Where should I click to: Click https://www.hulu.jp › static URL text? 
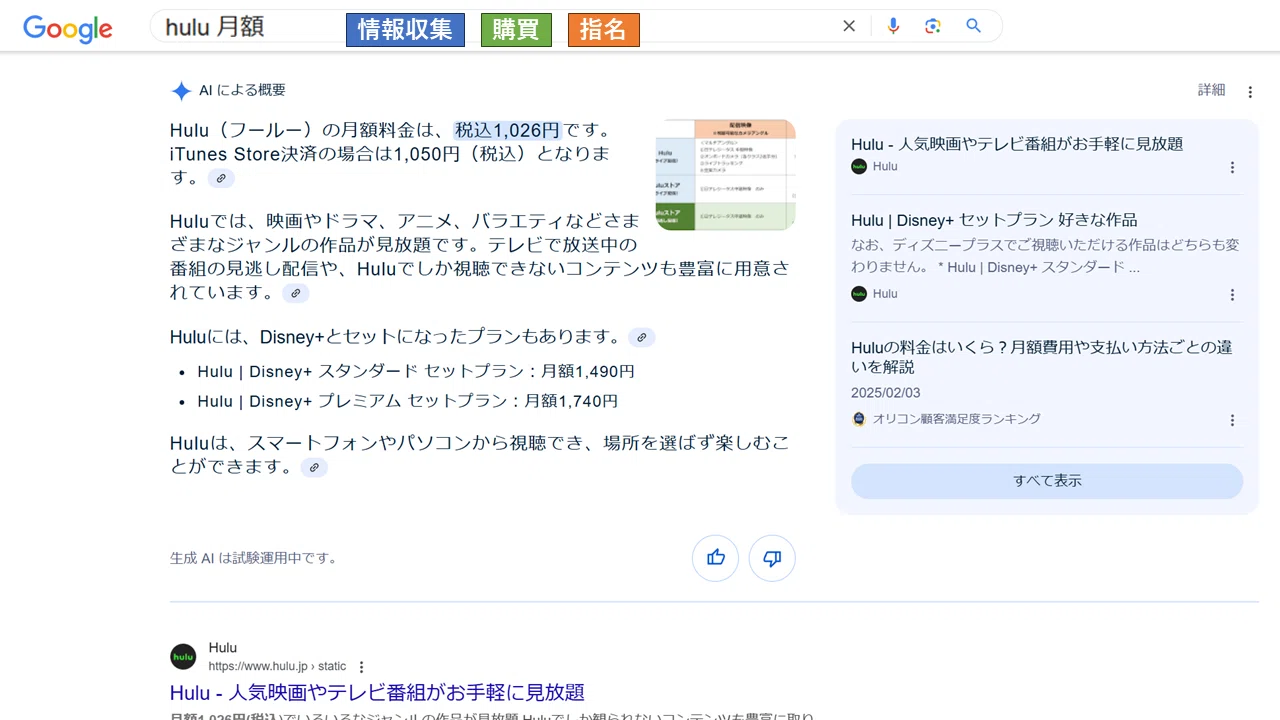pyautogui.click(x=277, y=667)
